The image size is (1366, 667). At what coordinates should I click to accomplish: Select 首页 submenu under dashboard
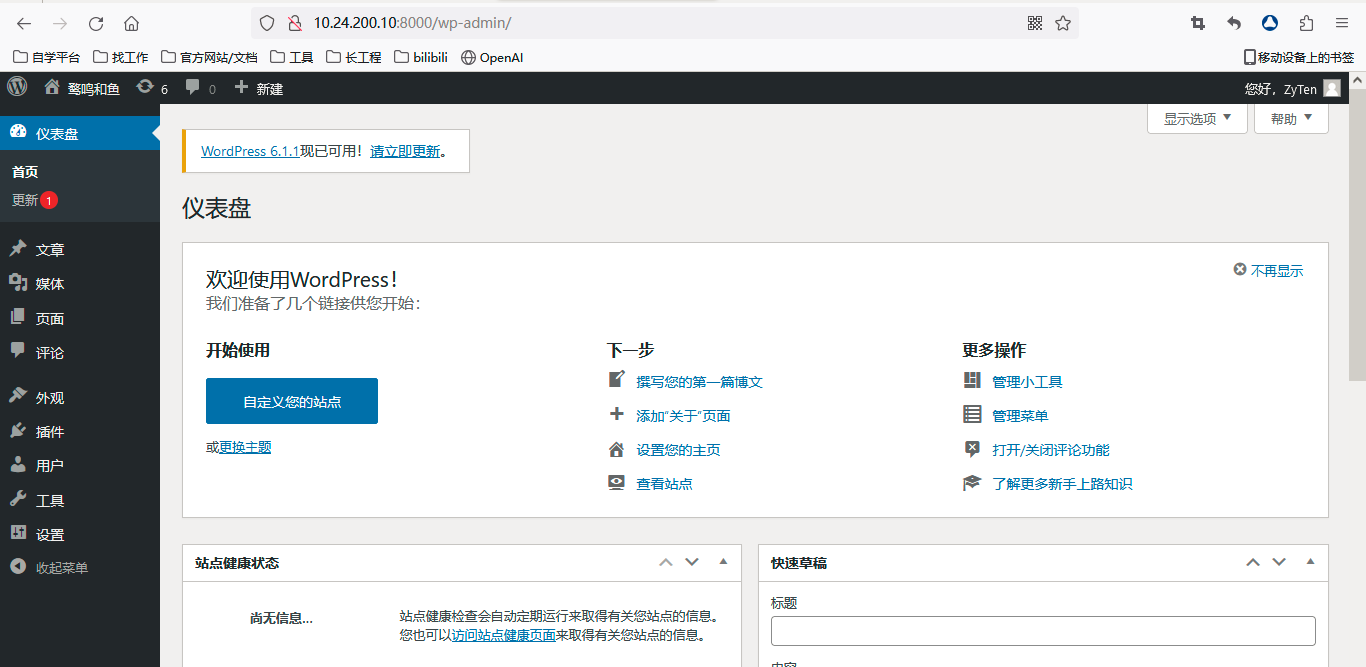click(x=25, y=172)
